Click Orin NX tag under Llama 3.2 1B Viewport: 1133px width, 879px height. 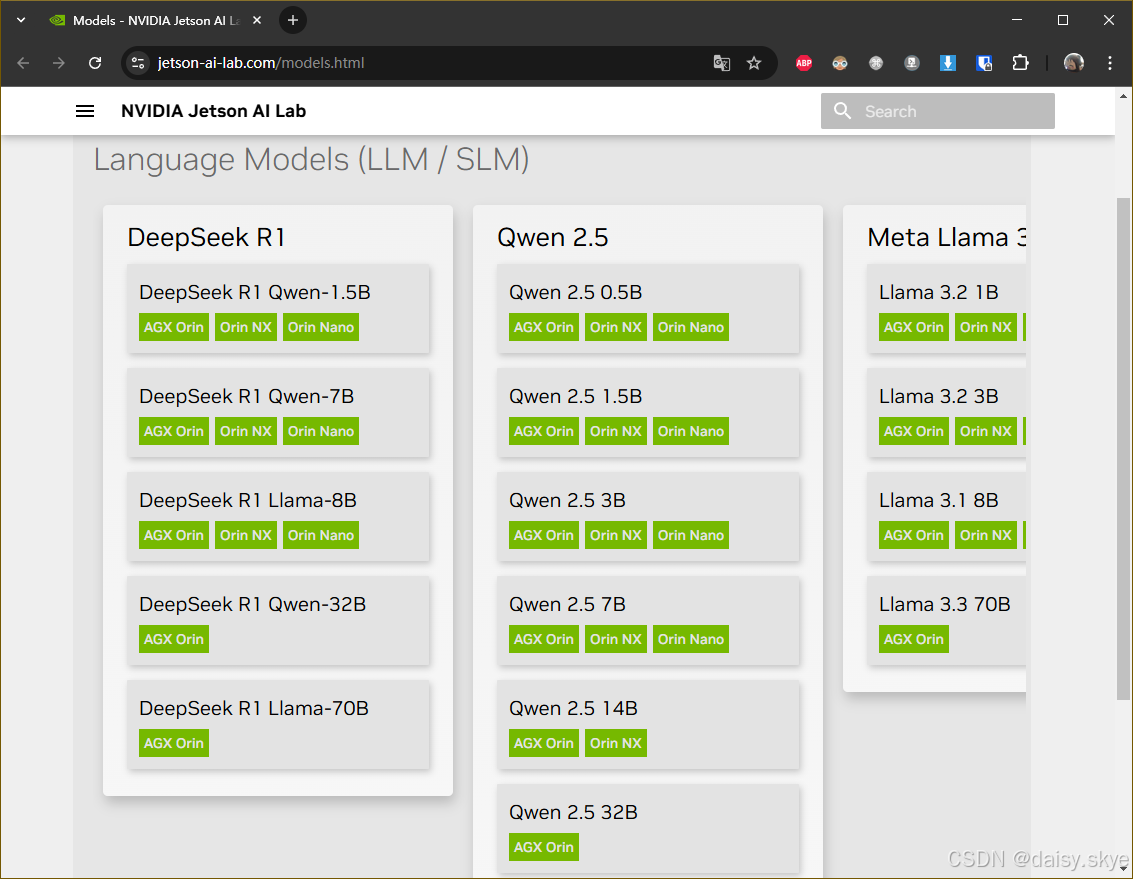pyautogui.click(x=986, y=327)
